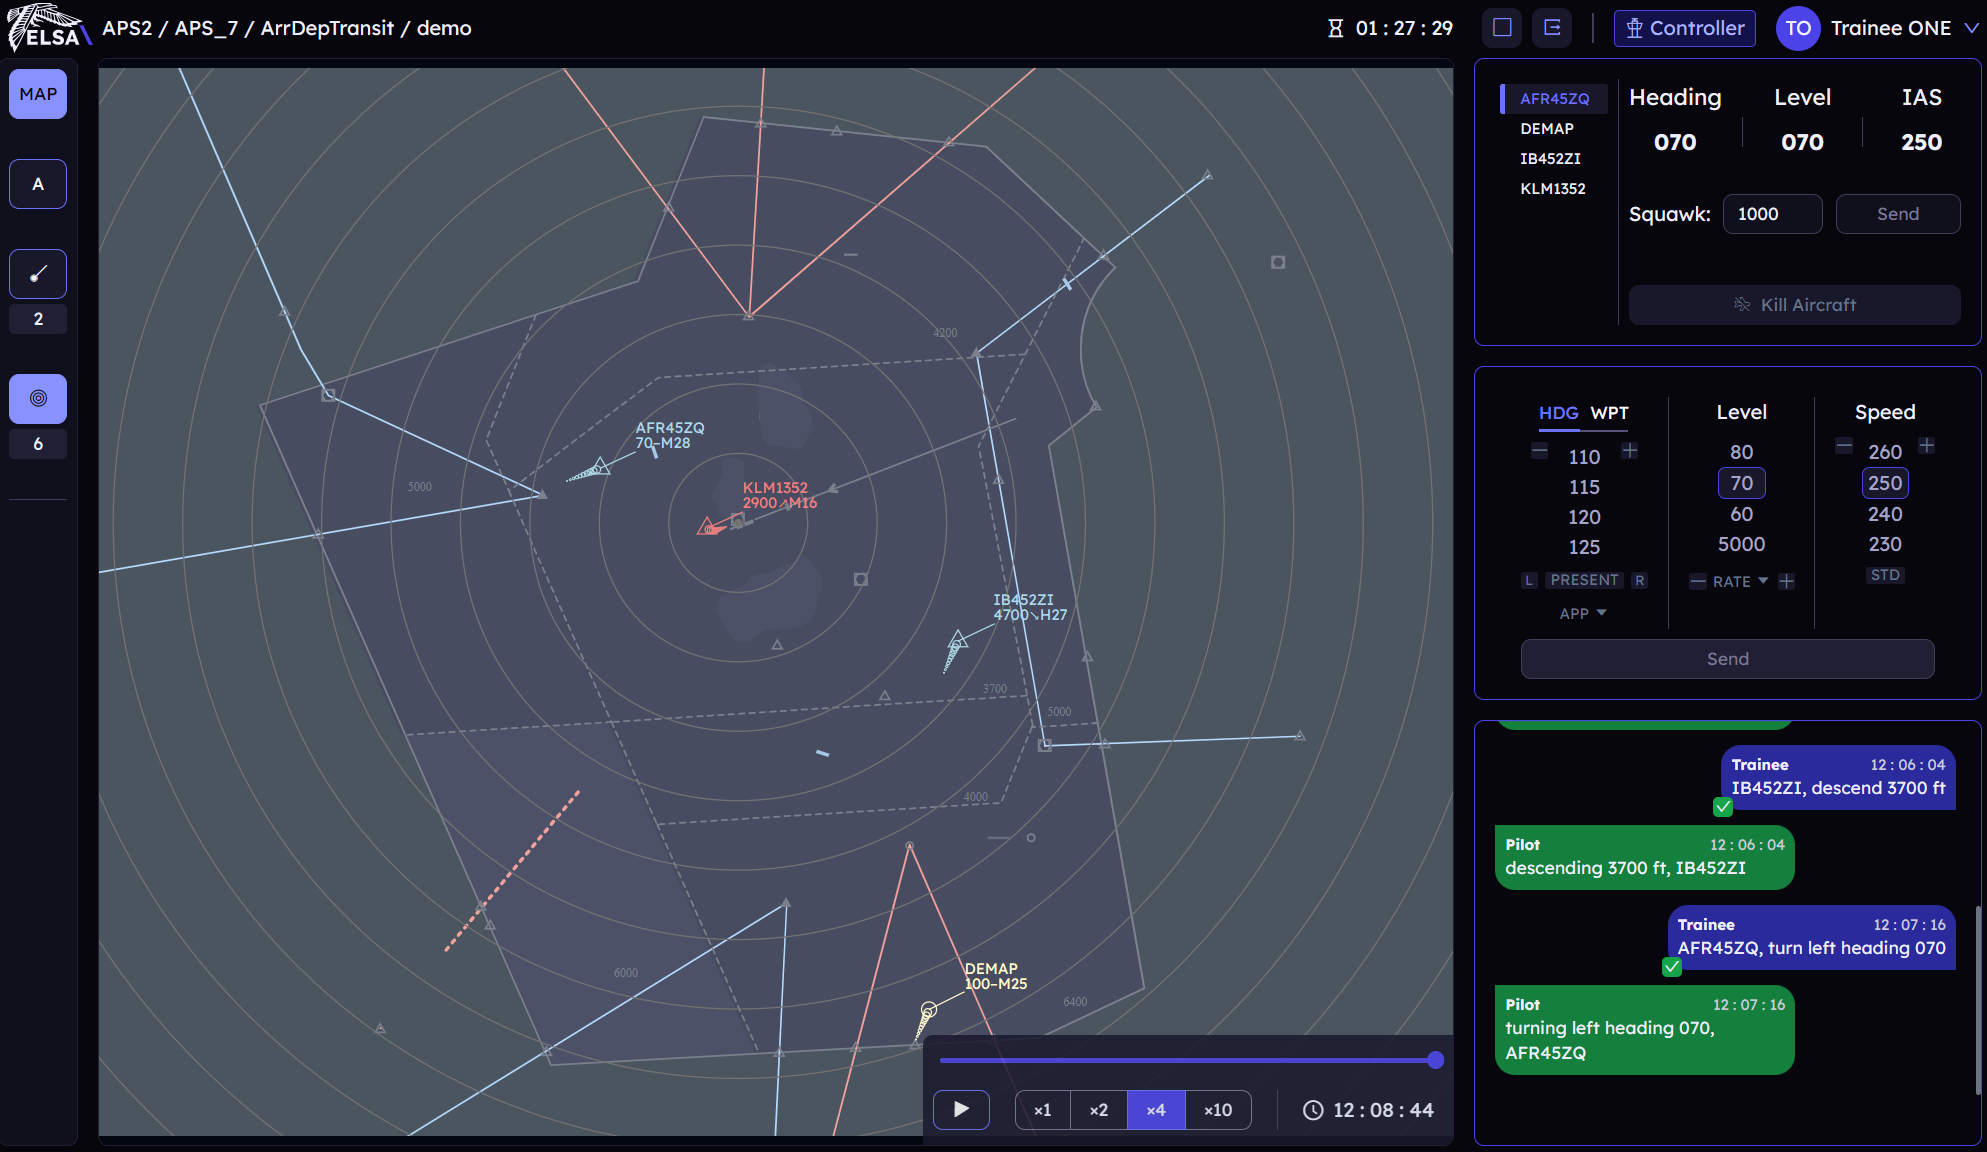Click the plus icon beside speed 260

pos(1927,446)
